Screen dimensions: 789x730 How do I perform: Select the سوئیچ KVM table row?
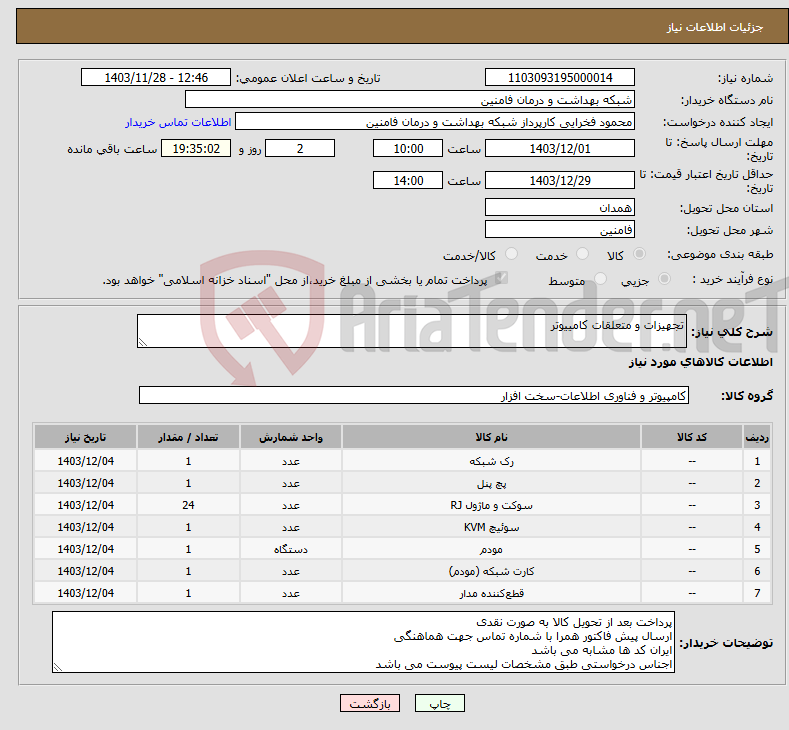tap(491, 527)
